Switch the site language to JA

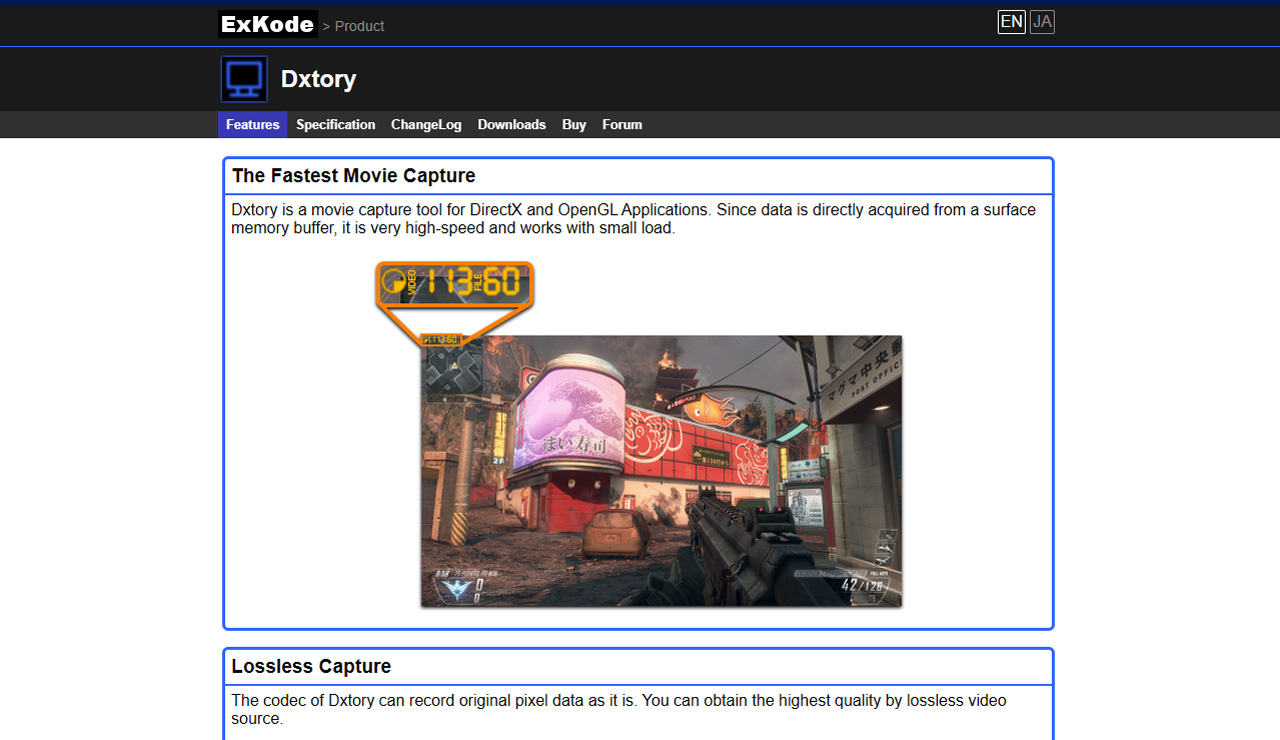point(1042,22)
